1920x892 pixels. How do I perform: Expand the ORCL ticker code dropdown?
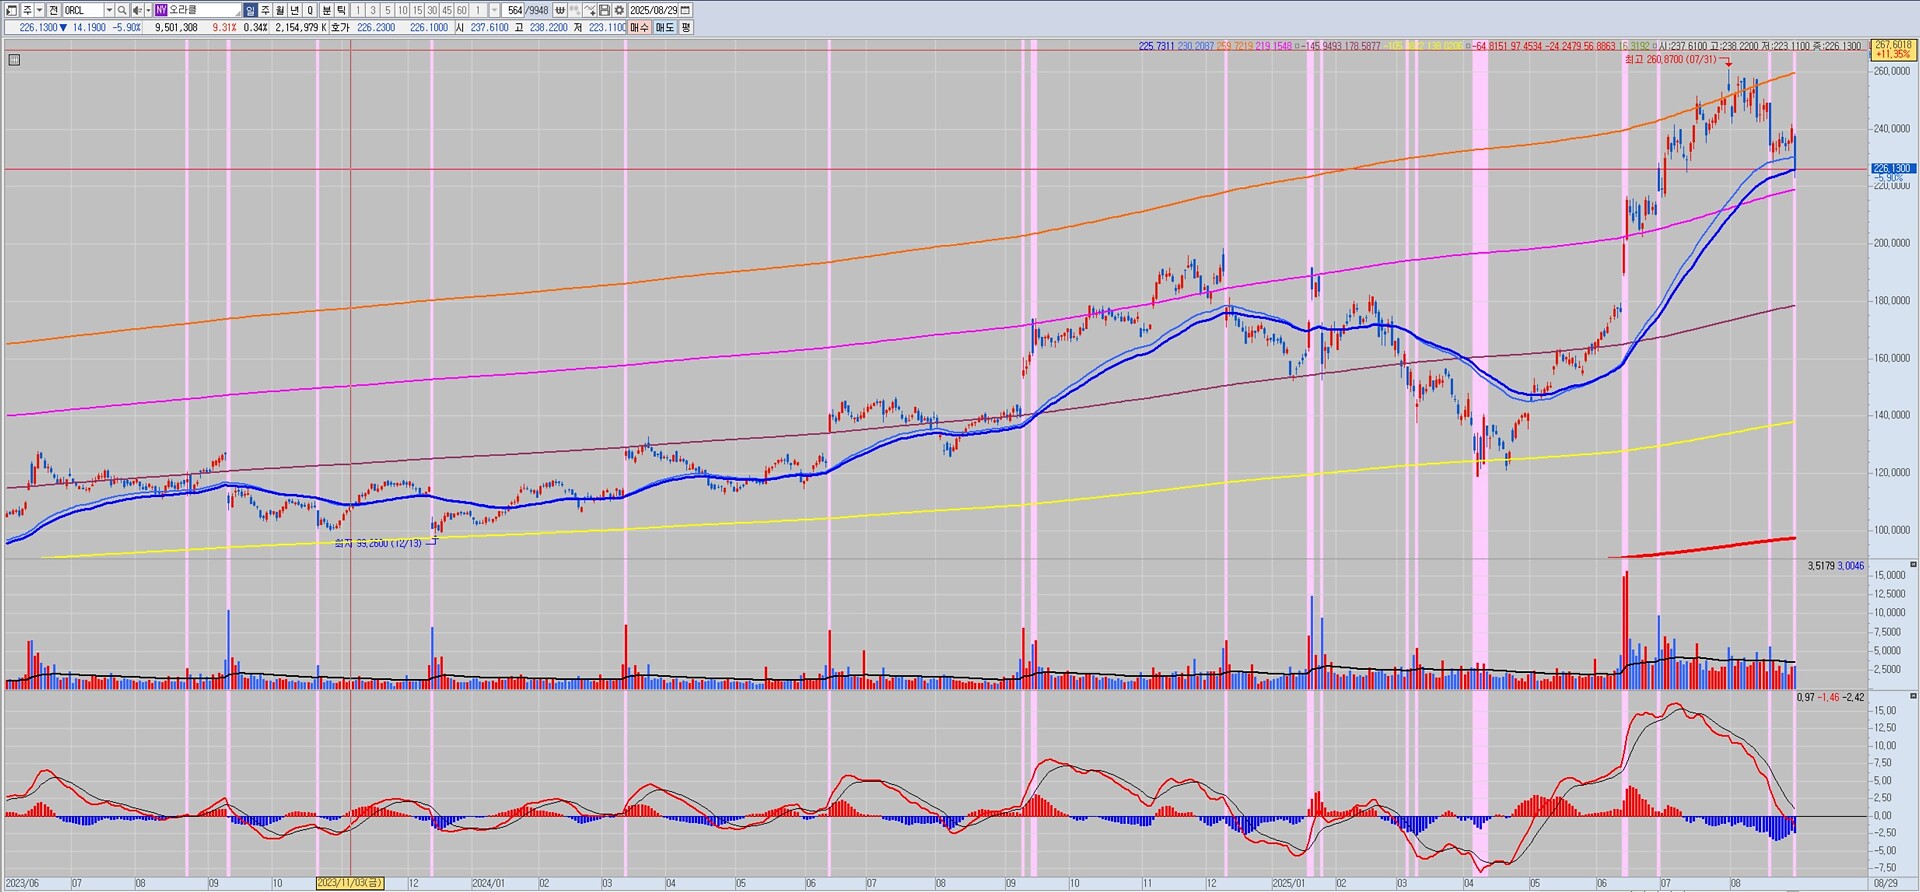coord(109,10)
